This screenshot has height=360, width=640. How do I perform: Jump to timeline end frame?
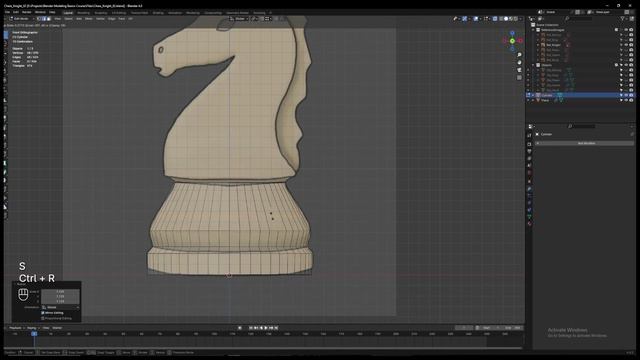click(276, 328)
